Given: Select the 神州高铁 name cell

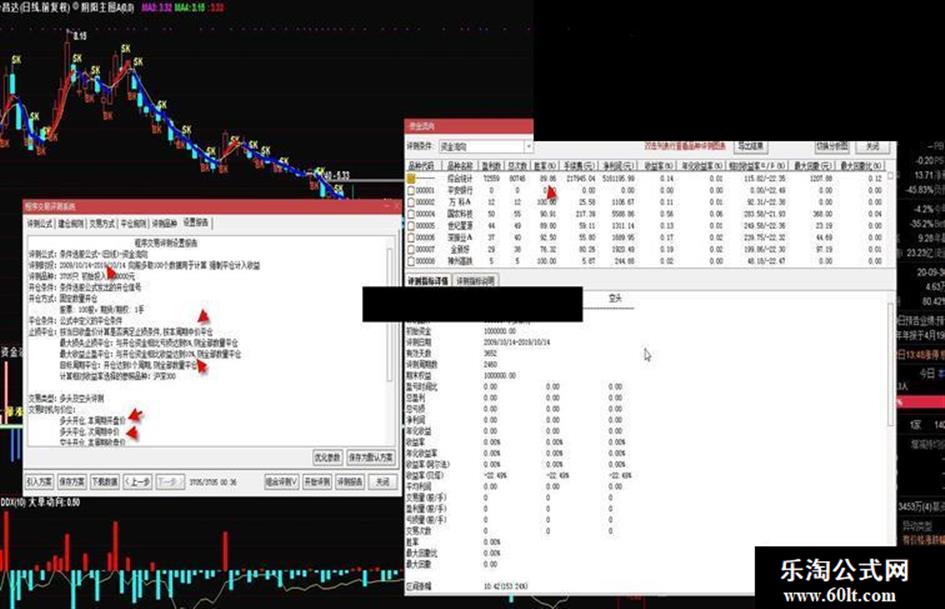Looking at the screenshot, I should pos(460,262).
